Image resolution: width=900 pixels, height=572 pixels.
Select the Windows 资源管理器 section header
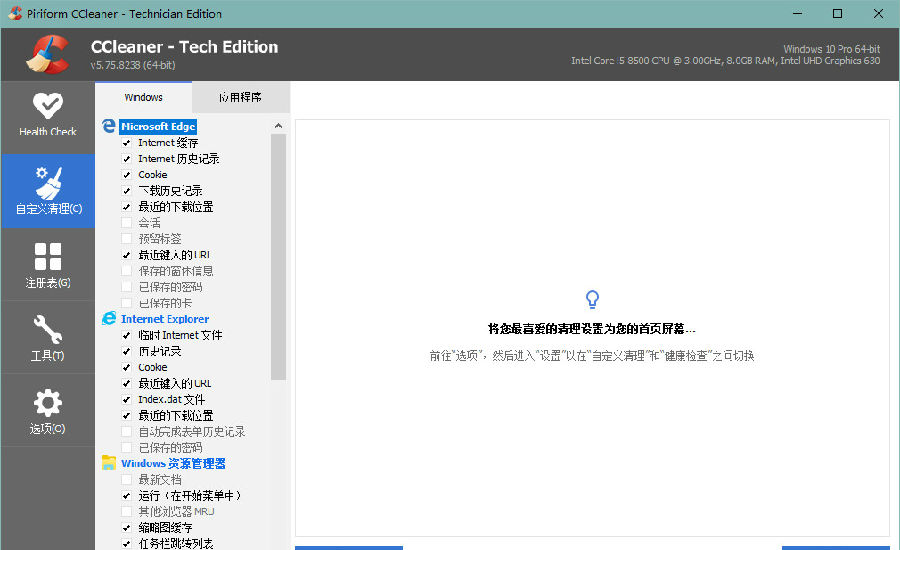click(x=173, y=464)
